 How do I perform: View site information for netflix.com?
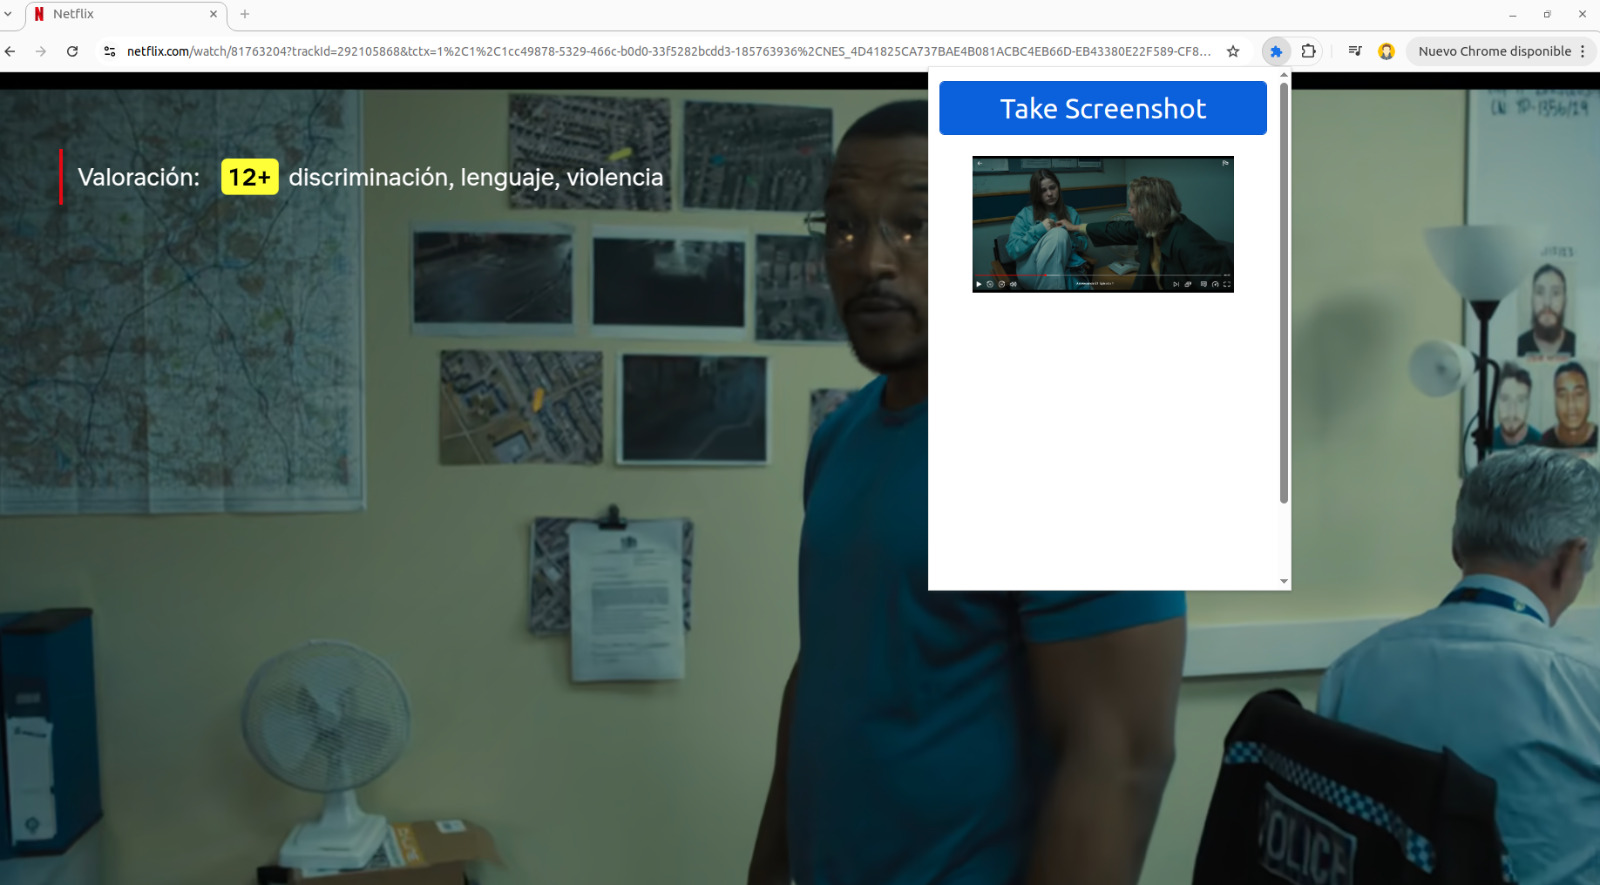pyautogui.click(x=110, y=51)
